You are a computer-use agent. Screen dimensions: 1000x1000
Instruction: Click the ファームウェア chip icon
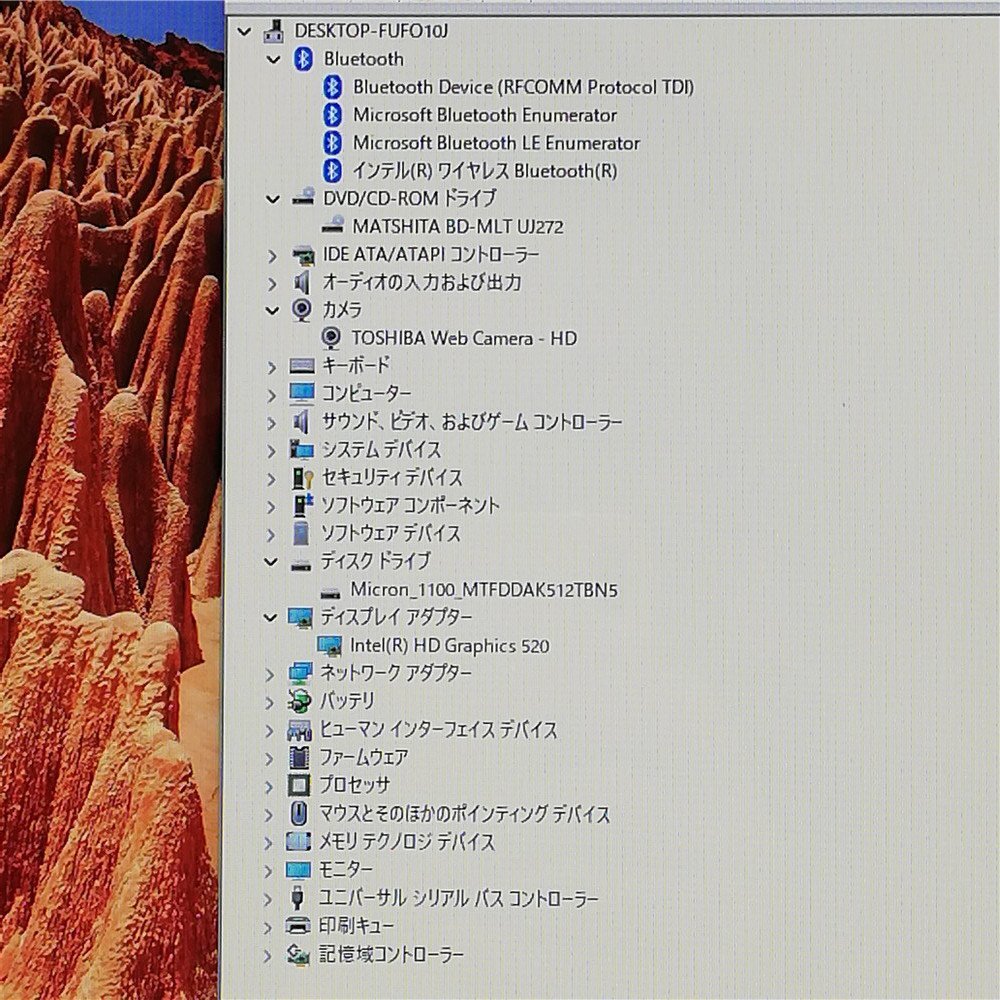pos(298,758)
